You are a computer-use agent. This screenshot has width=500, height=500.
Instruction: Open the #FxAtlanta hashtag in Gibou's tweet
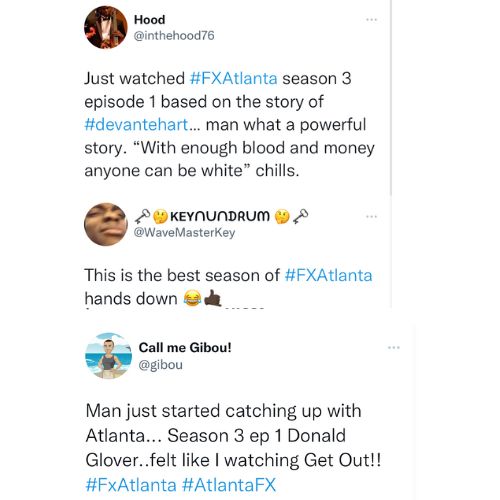point(131,485)
